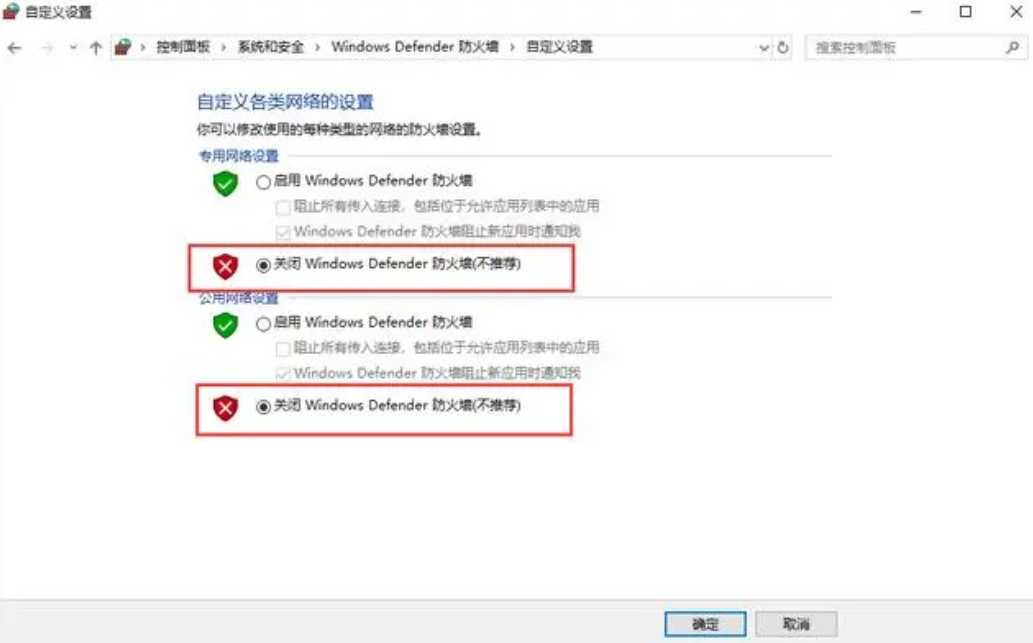1033x643 pixels.
Task: Click the 确定 button
Action: coord(705,624)
